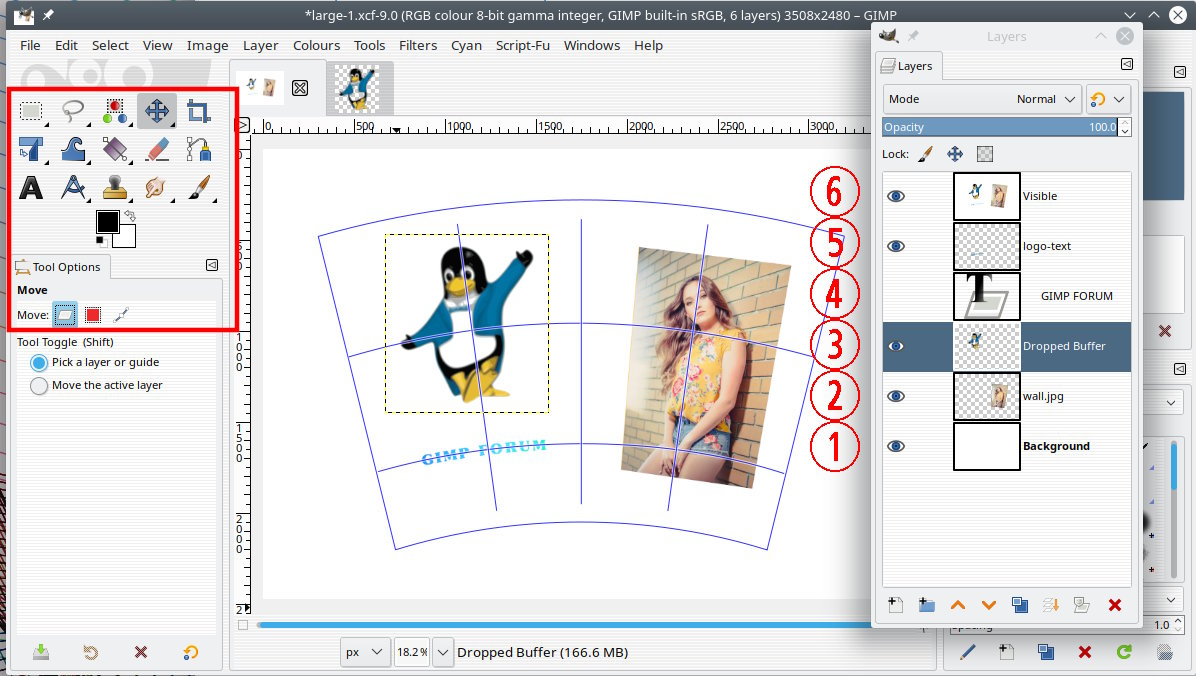
Task: Select the Free Select lasso tool
Action: (x=73, y=111)
